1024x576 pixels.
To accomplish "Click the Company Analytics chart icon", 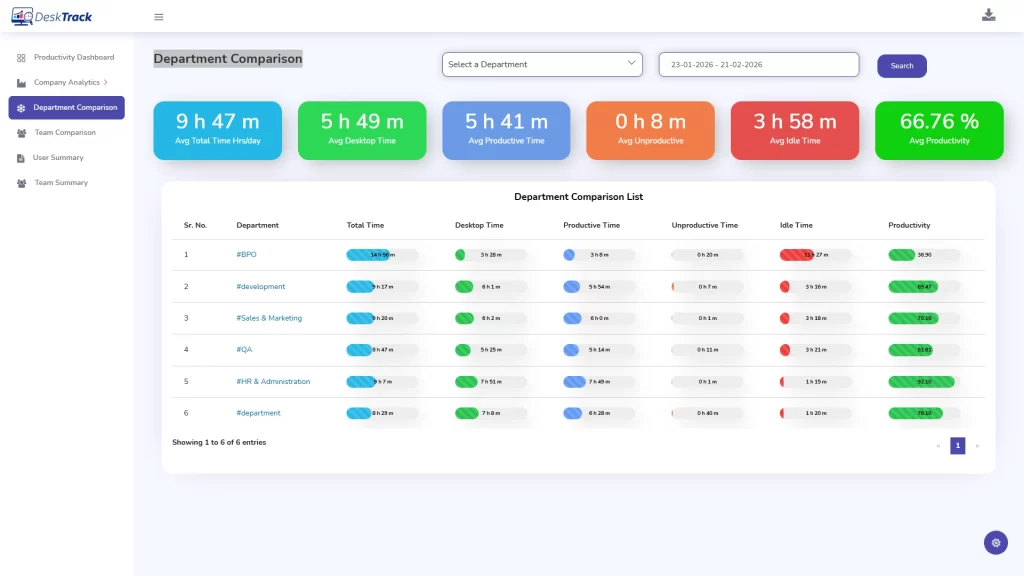I will (x=21, y=83).
